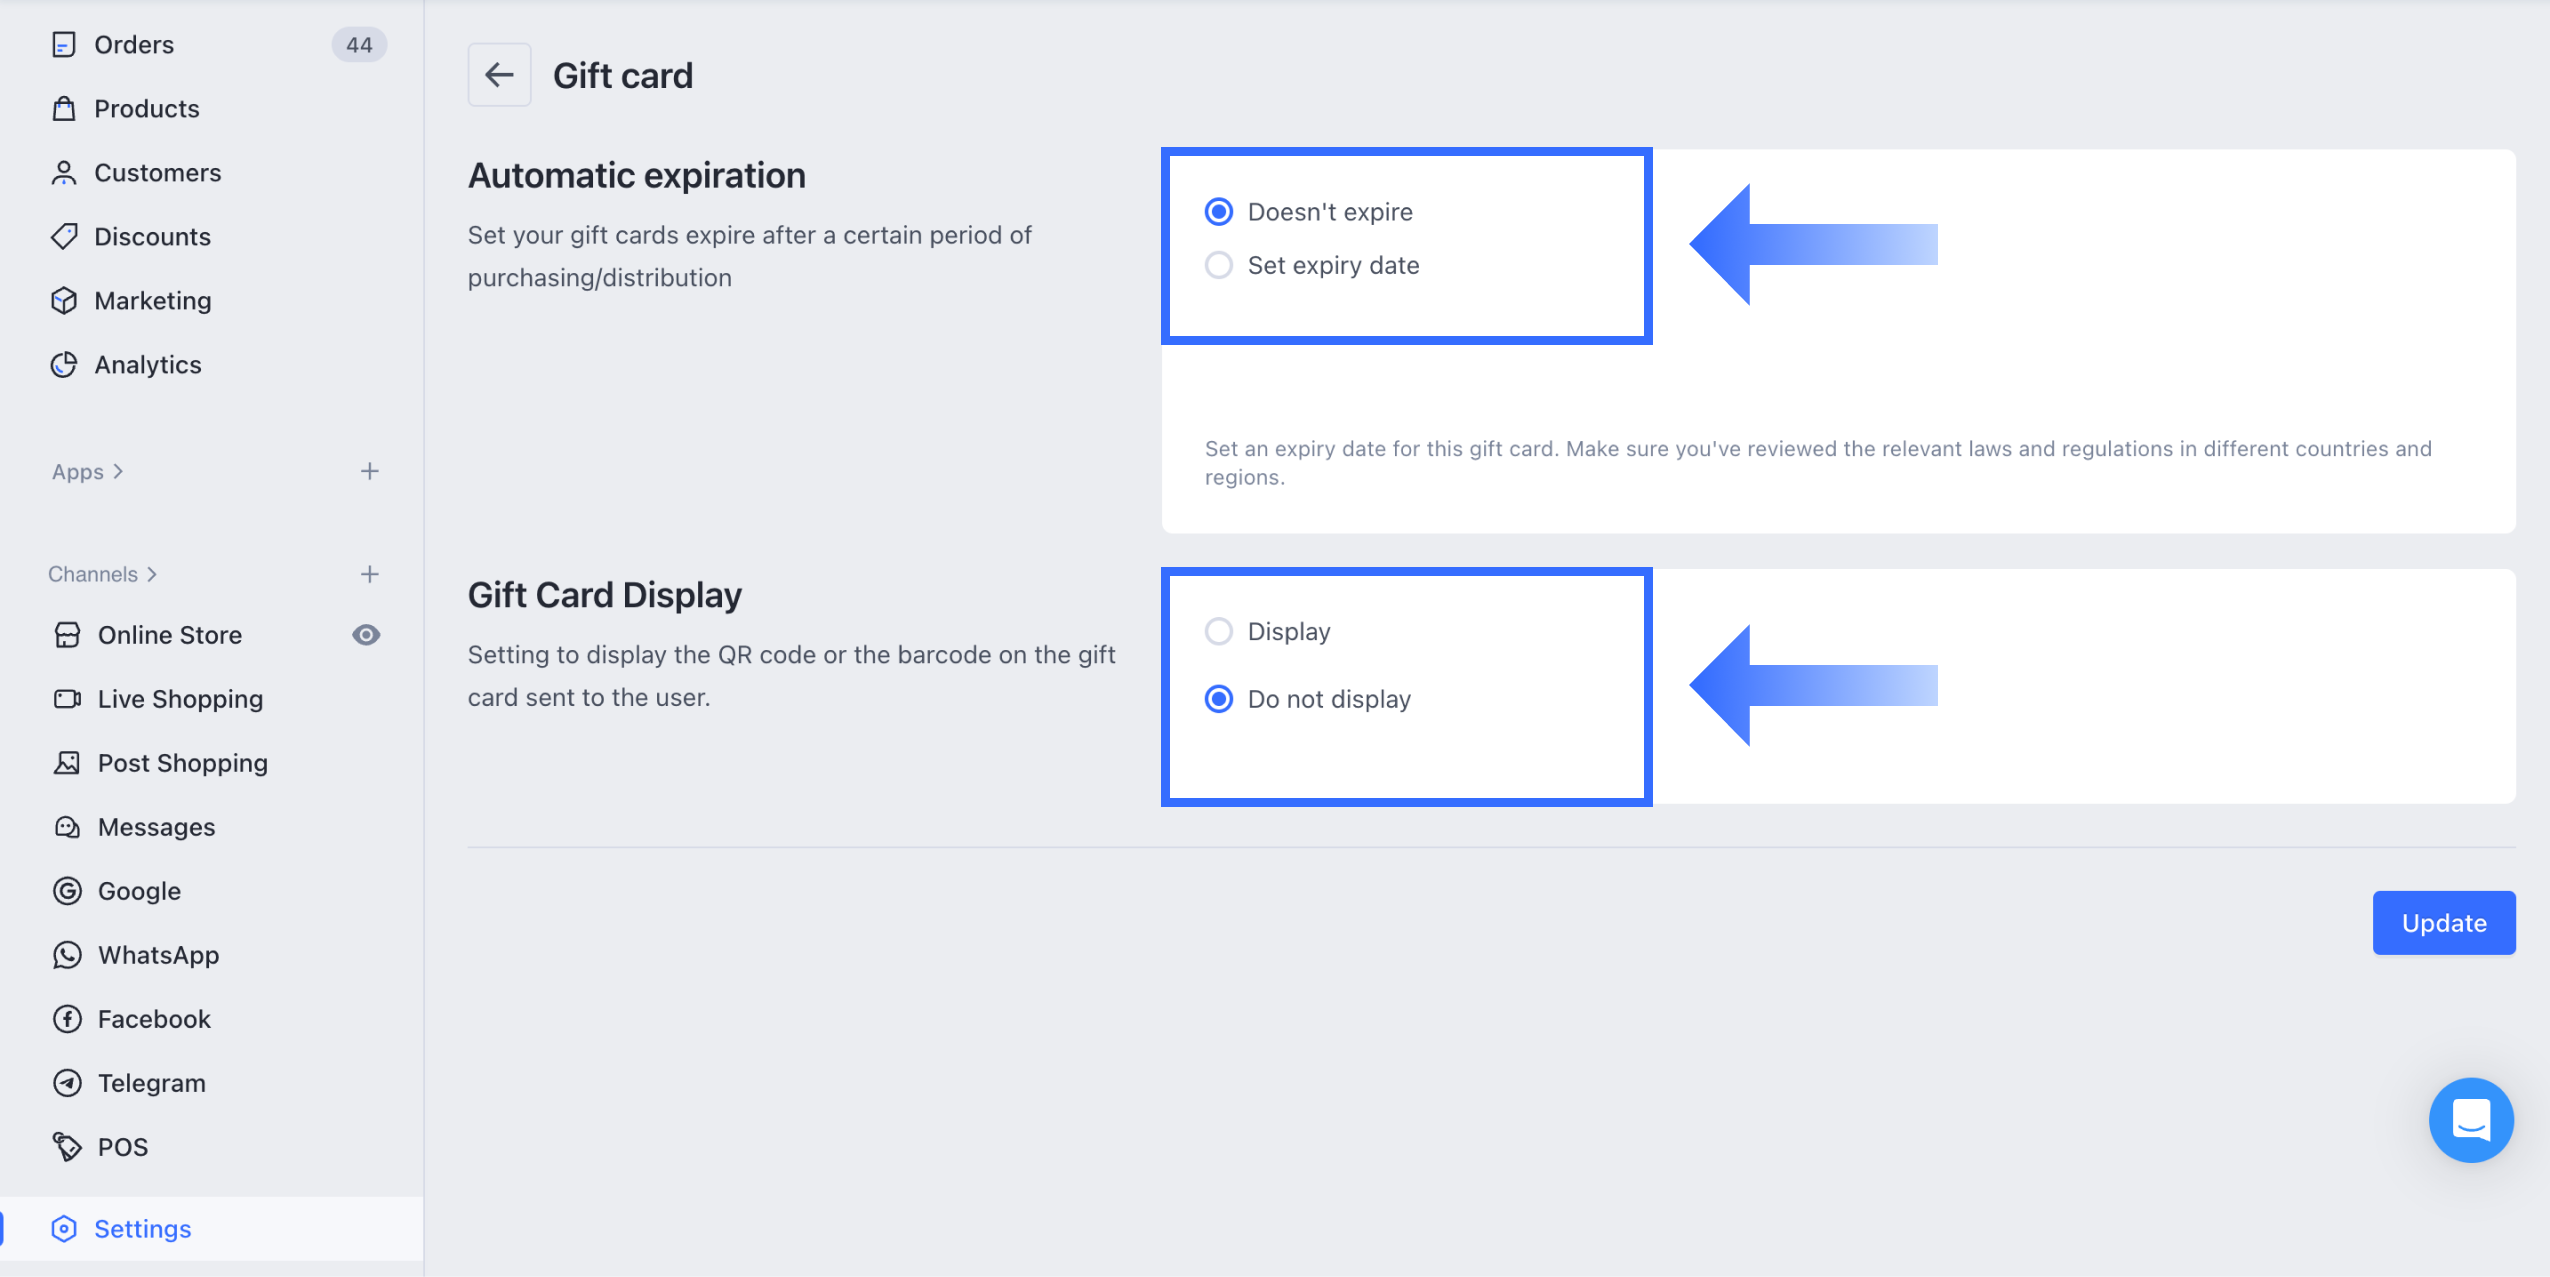
Task: Expand the Apps section chevron
Action: (118, 472)
